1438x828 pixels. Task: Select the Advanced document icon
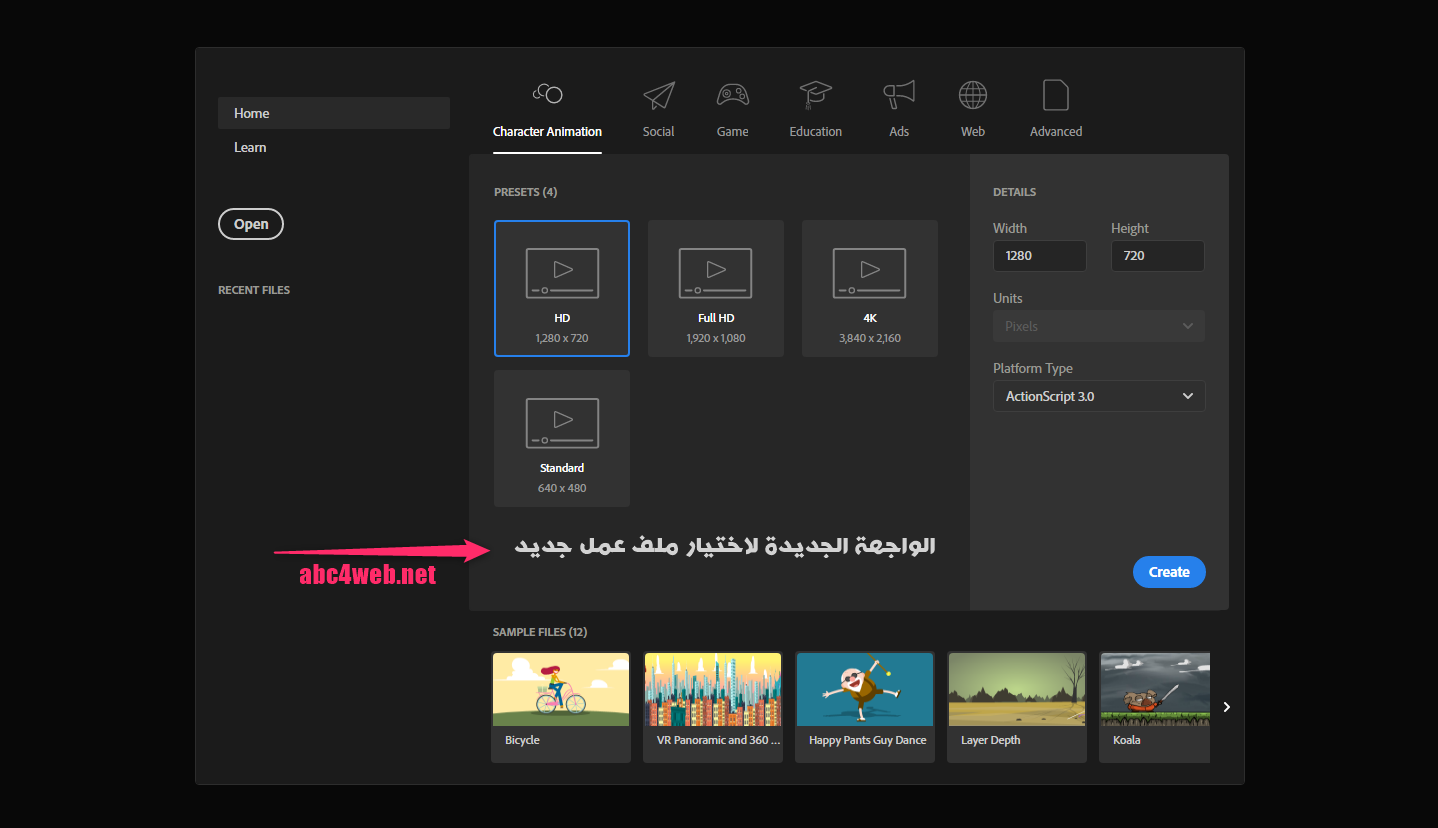pyautogui.click(x=1055, y=96)
